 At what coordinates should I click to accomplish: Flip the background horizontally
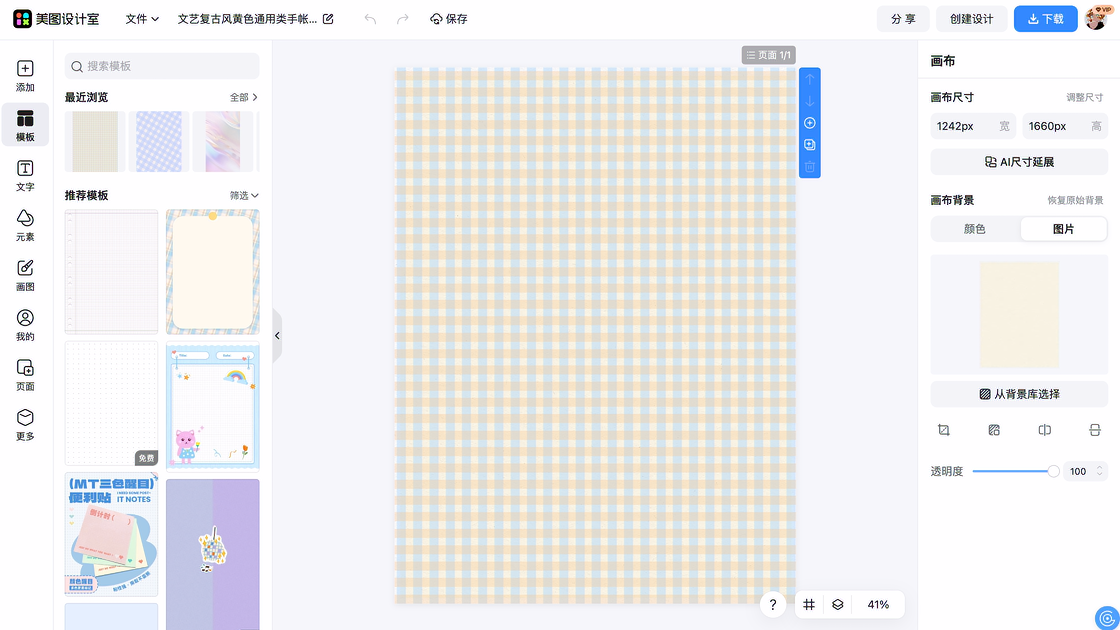pos(1044,430)
